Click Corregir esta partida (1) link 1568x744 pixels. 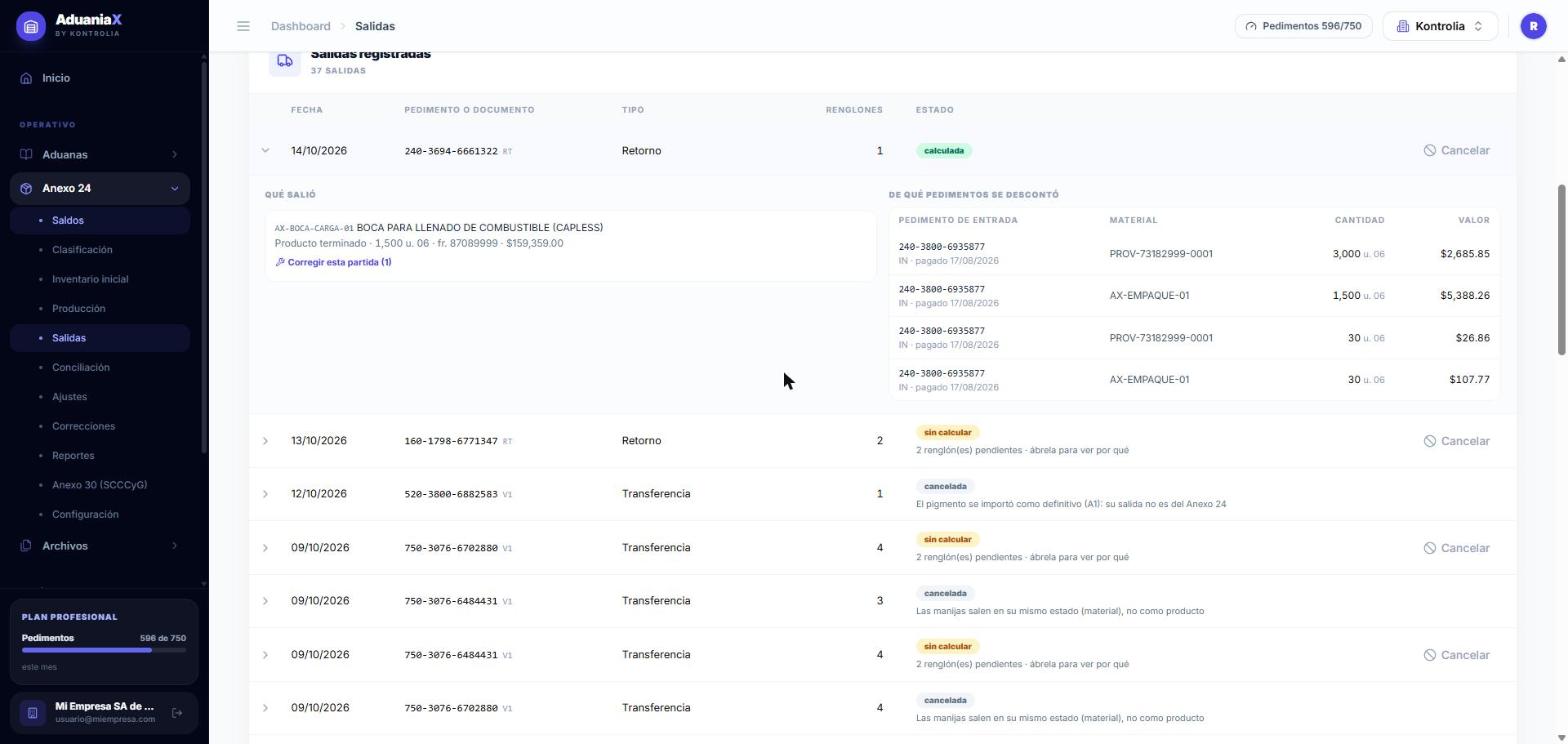(333, 262)
